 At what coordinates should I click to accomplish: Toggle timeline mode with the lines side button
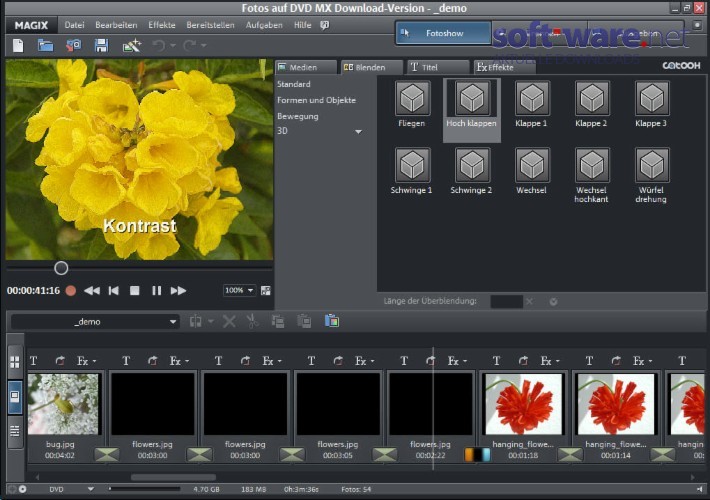point(15,431)
